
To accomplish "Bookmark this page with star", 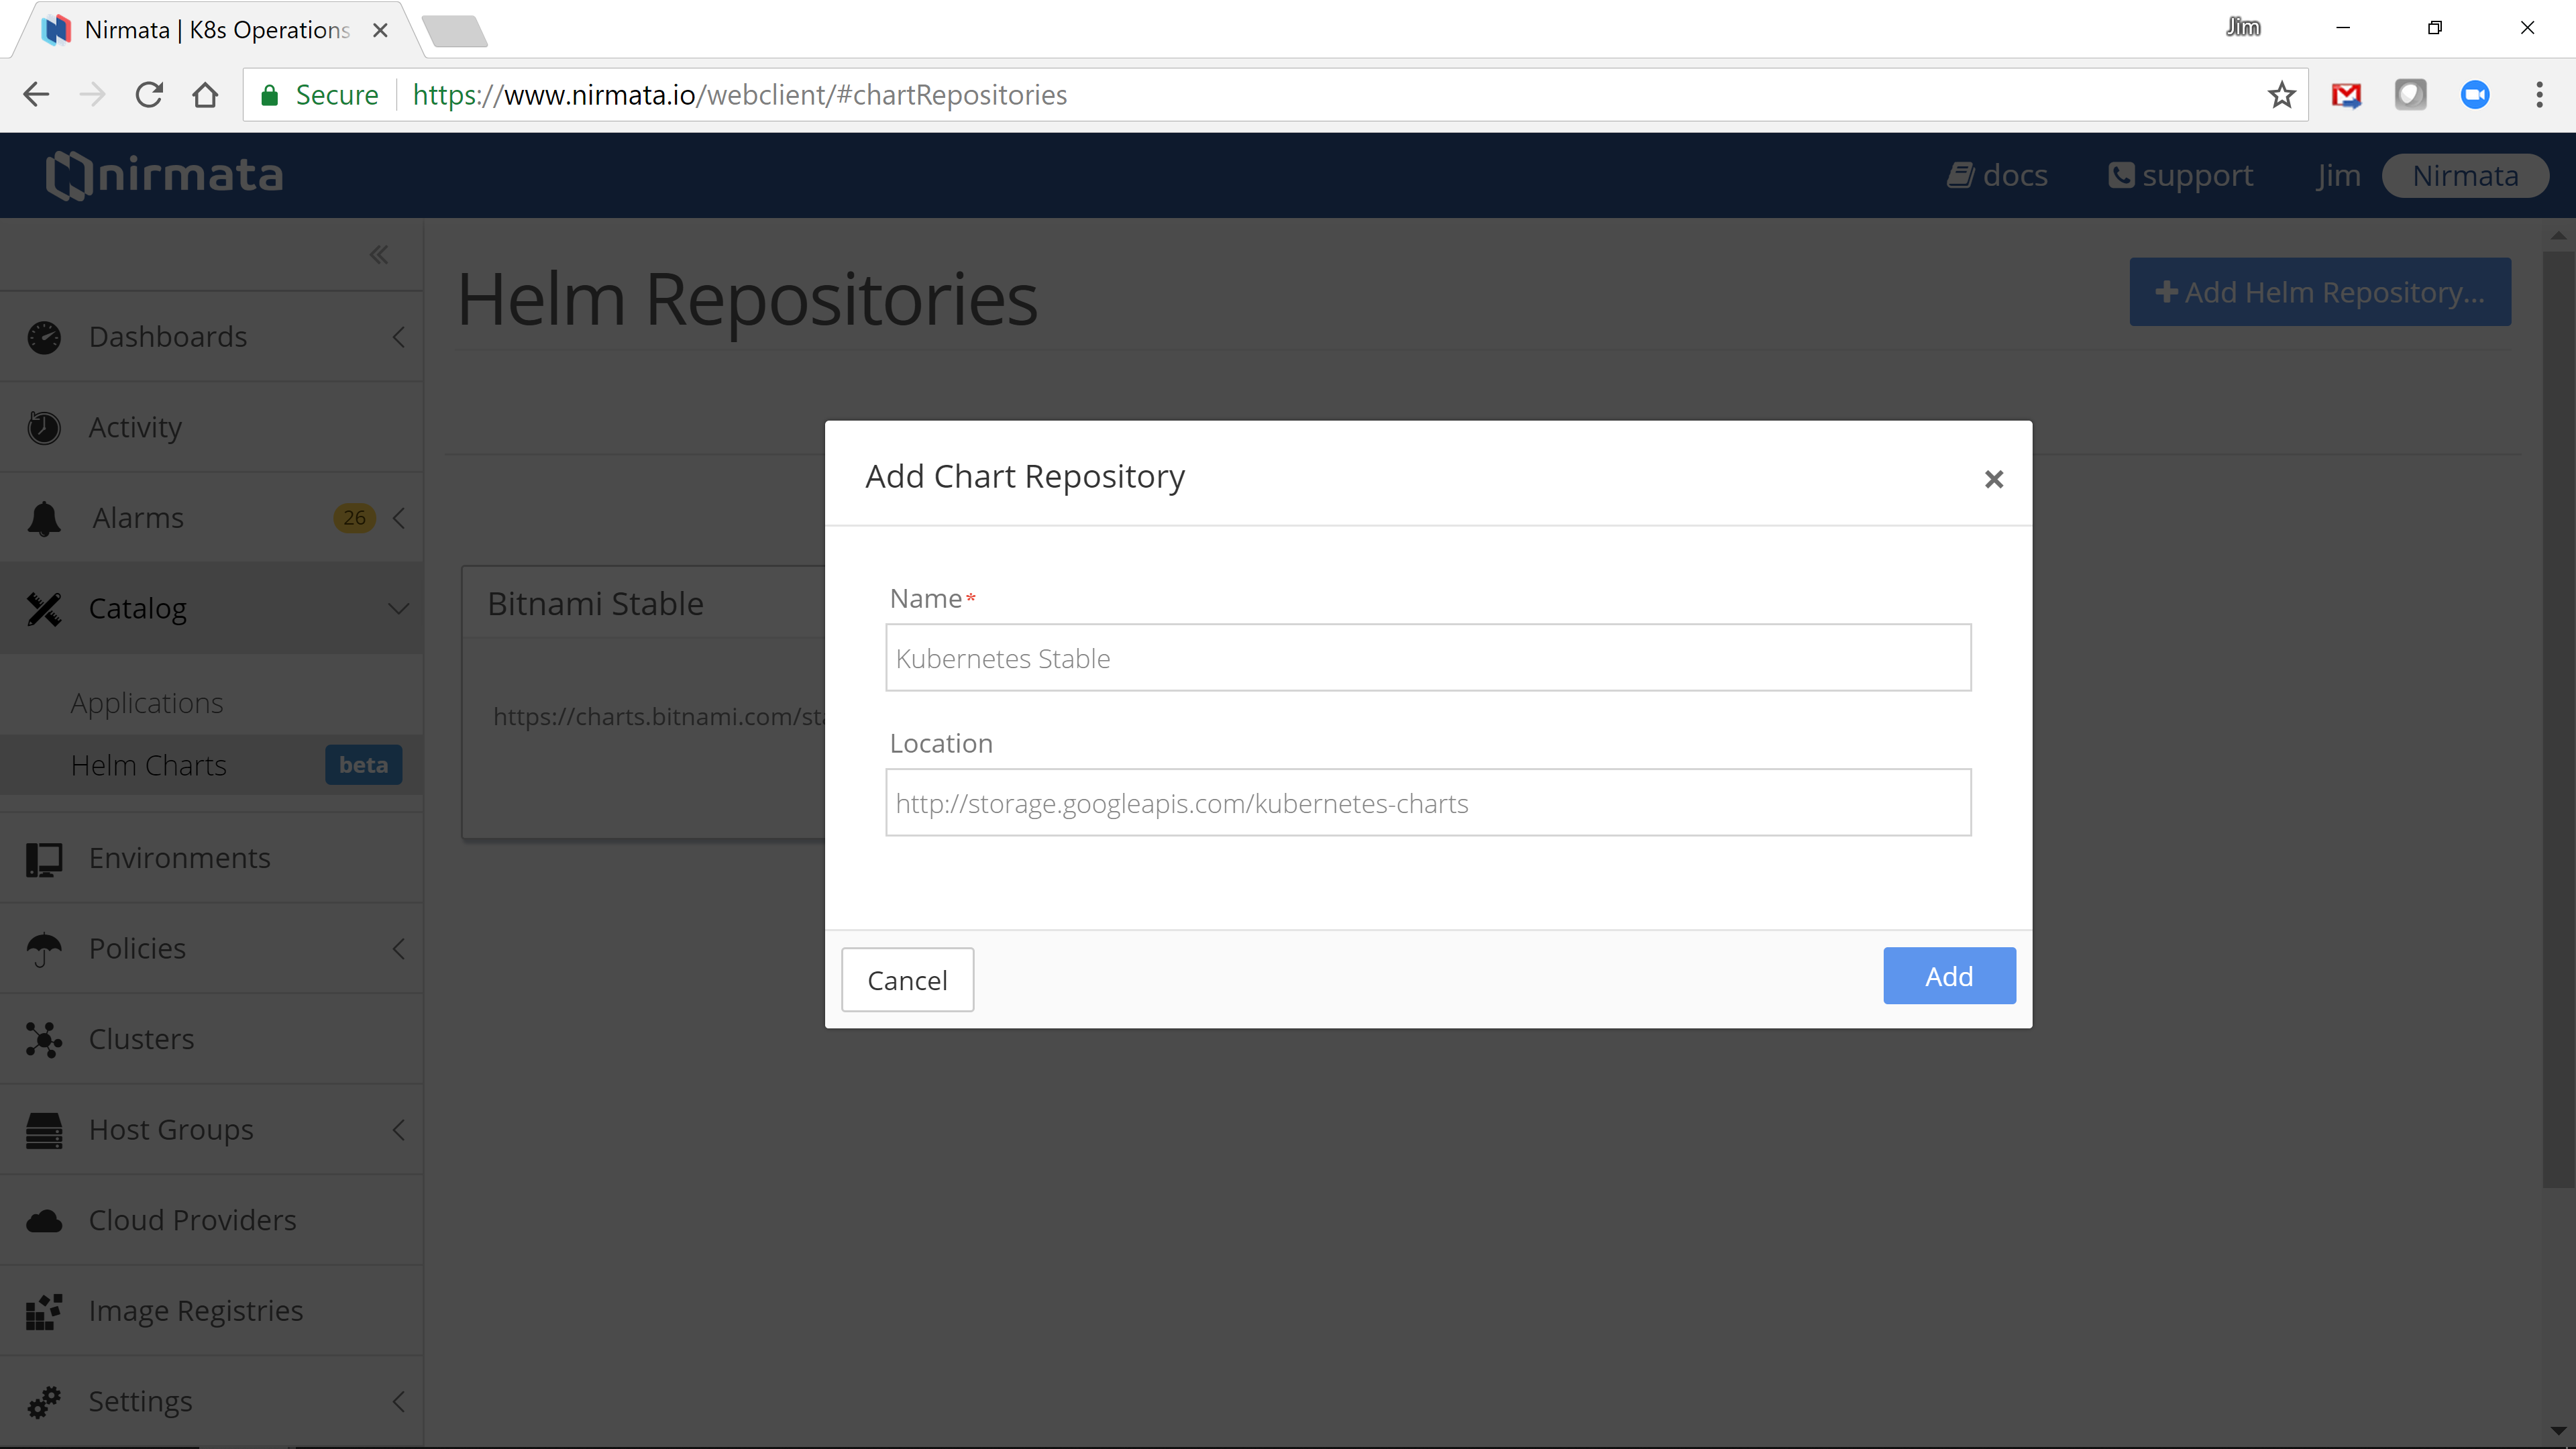I will [2281, 95].
